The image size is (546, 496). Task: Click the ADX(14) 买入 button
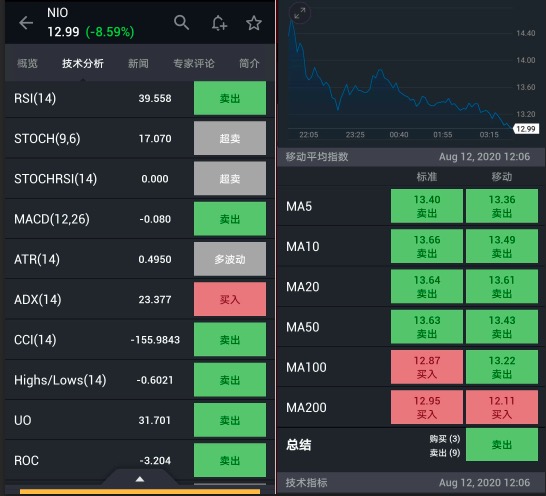pos(230,299)
